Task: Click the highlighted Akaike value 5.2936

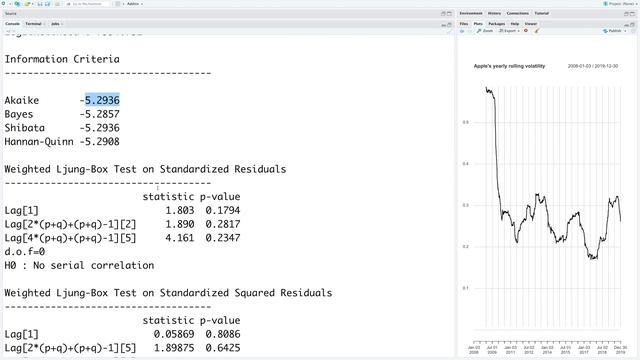Action: (102, 100)
